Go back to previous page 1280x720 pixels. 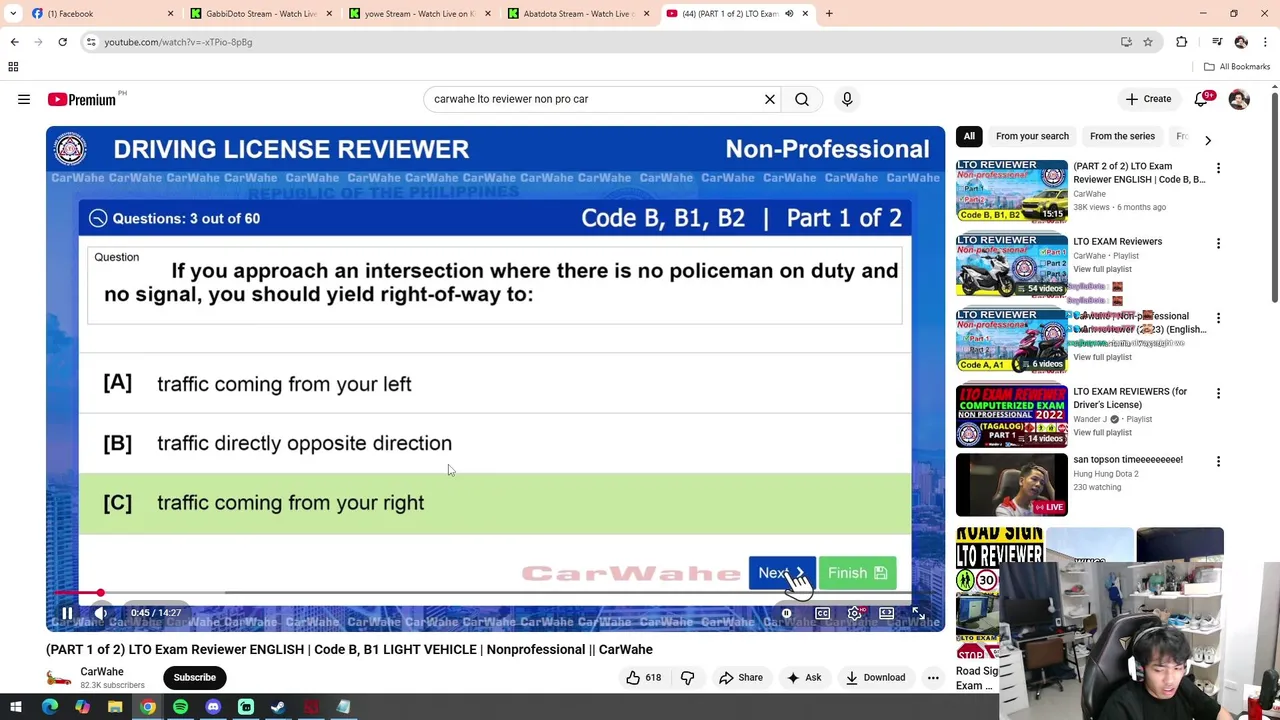[x=14, y=42]
